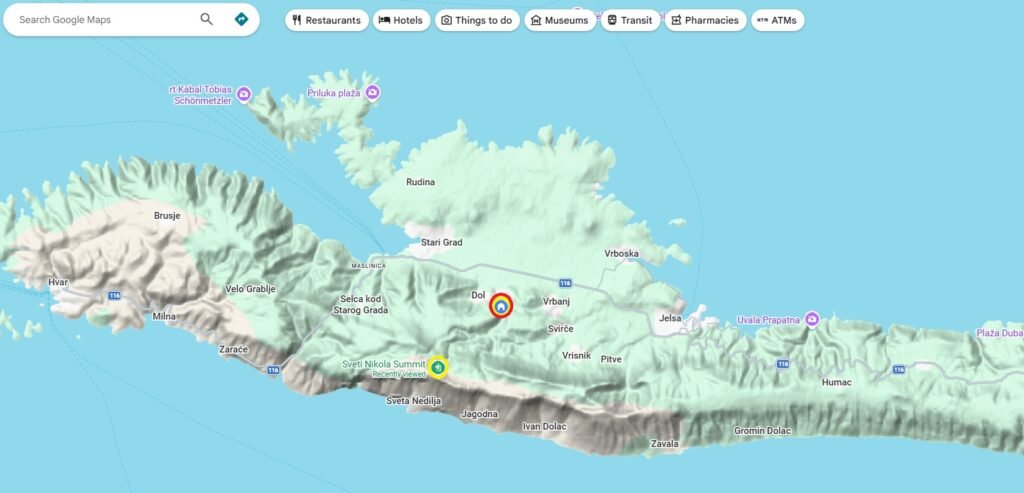Screen dimensions: 1024x493
Task: Click the 116 road shield below Zaraće
Action: click(273, 370)
